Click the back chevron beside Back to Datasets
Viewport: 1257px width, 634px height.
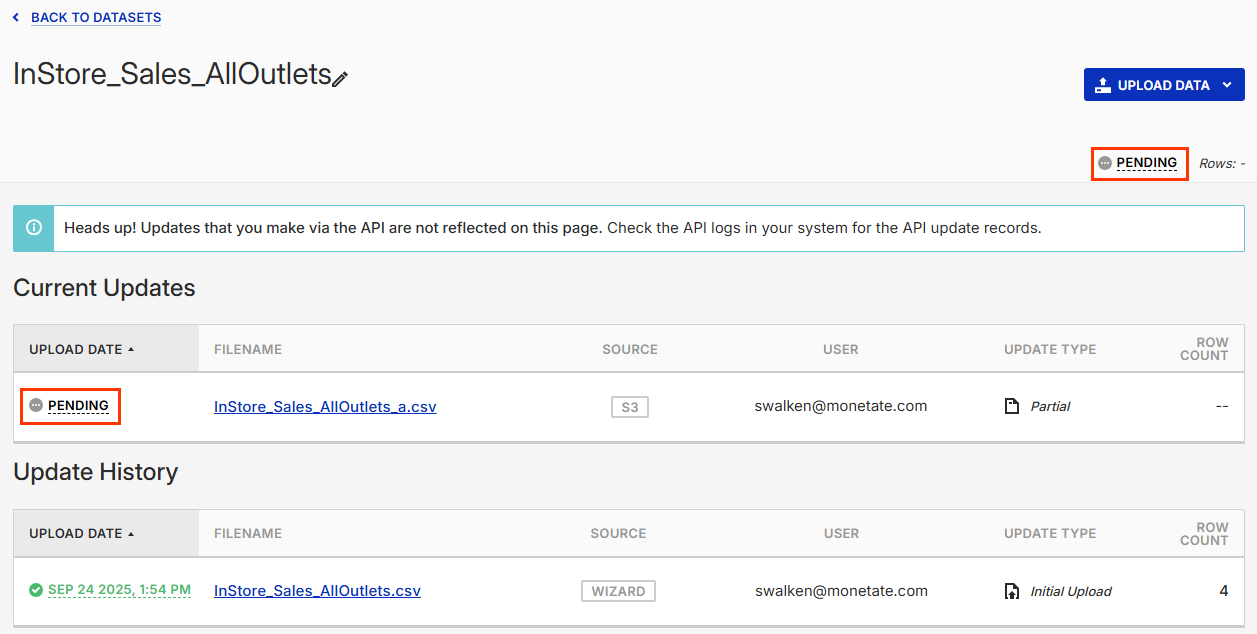point(15,17)
